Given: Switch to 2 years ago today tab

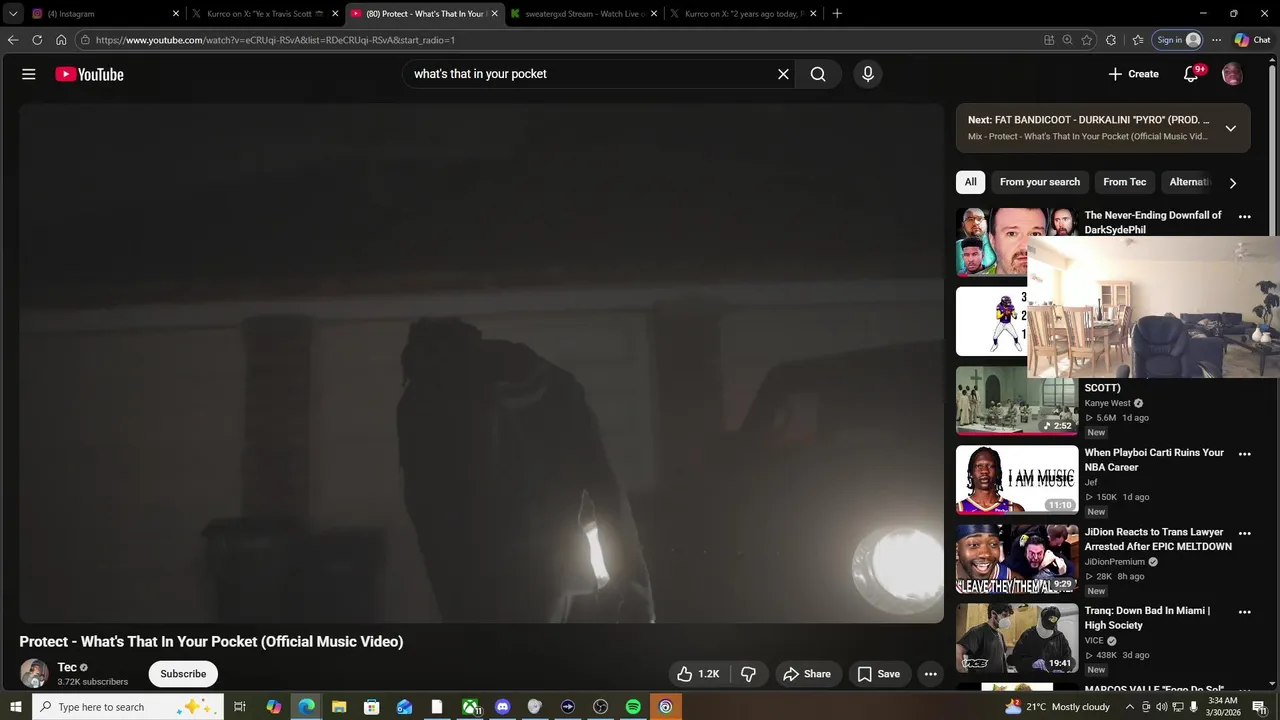Looking at the screenshot, I should tap(743, 14).
